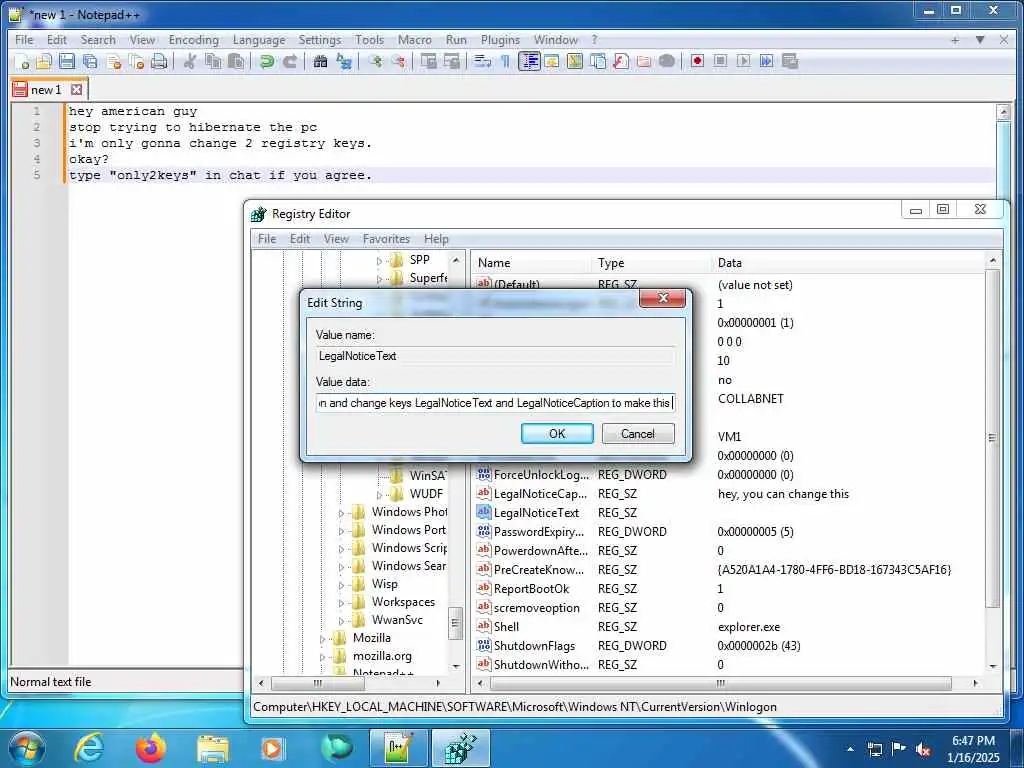Select the scremoveoption registry value
The image size is (1024, 768).
[x=536, y=608]
